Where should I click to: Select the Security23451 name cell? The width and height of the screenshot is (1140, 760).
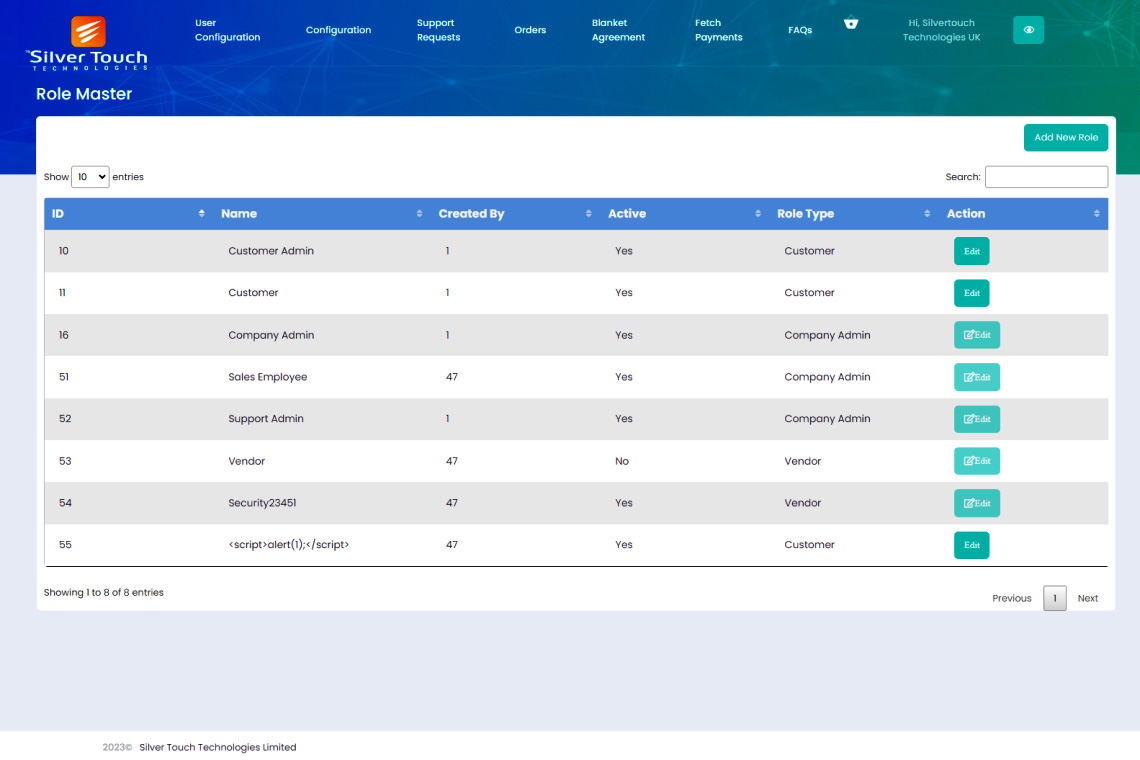(x=262, y=503)
